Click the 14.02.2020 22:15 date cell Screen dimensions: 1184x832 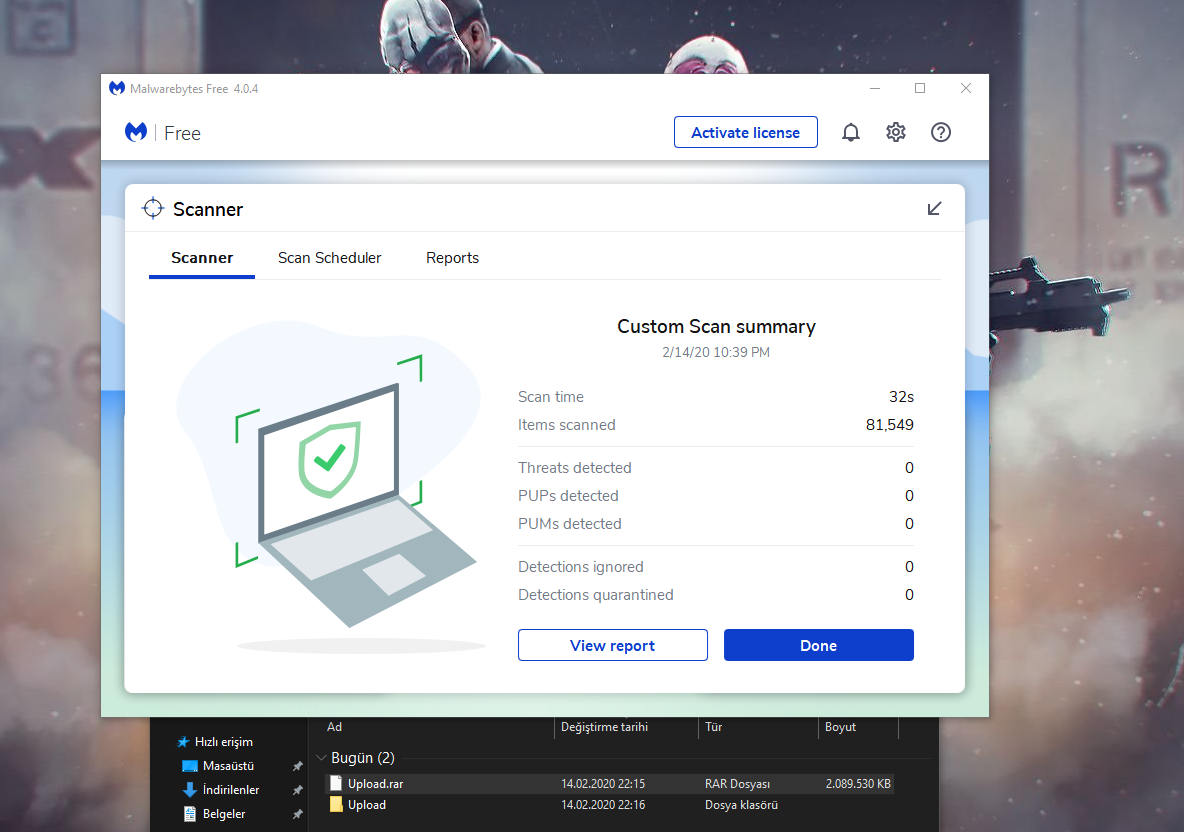click(603, 784)
